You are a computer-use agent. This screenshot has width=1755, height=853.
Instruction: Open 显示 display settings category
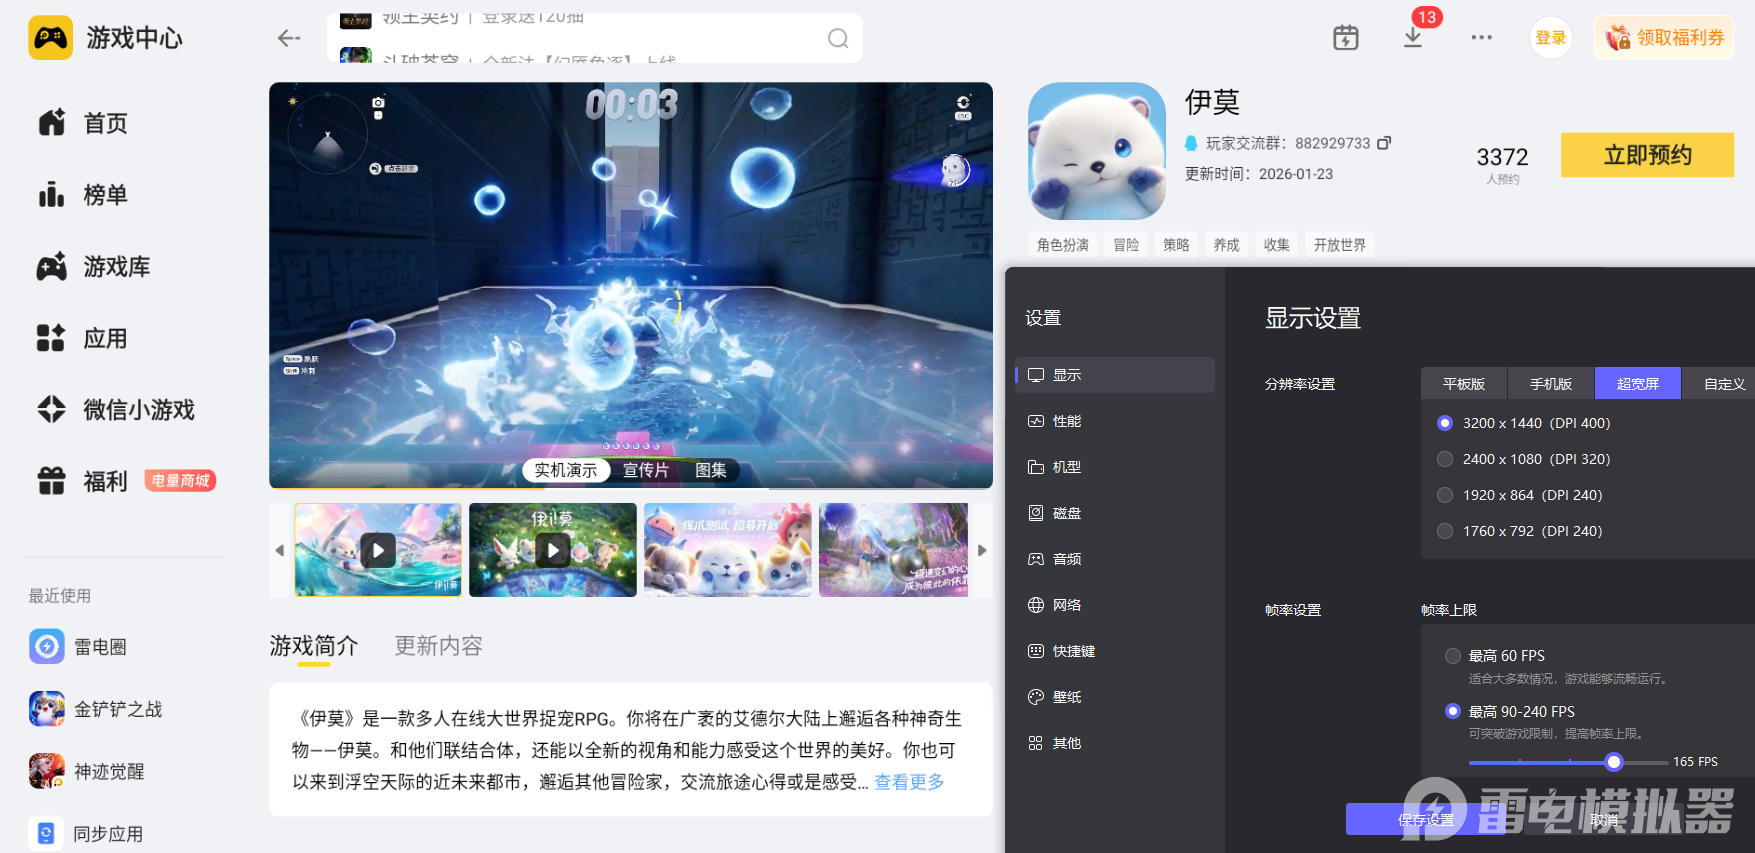[1115, 375]
